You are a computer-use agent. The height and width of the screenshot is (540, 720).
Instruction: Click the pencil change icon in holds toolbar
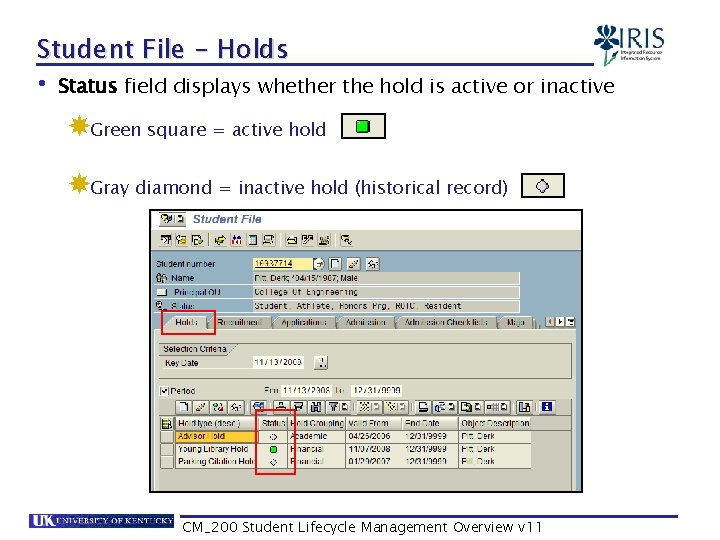[201, 407]
